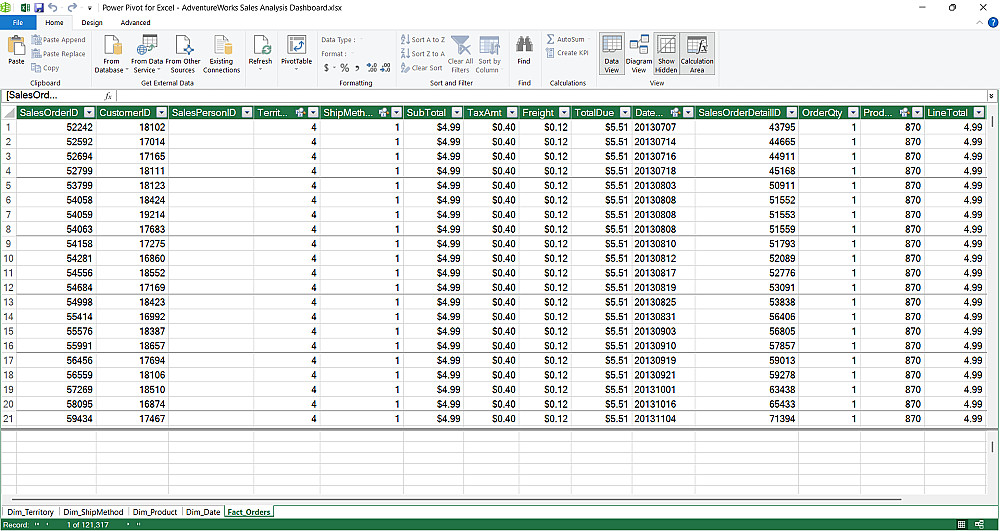Click Undo in title bar toolbar
The width and height of the screenshot is (1000, 531).
(52, 8)
